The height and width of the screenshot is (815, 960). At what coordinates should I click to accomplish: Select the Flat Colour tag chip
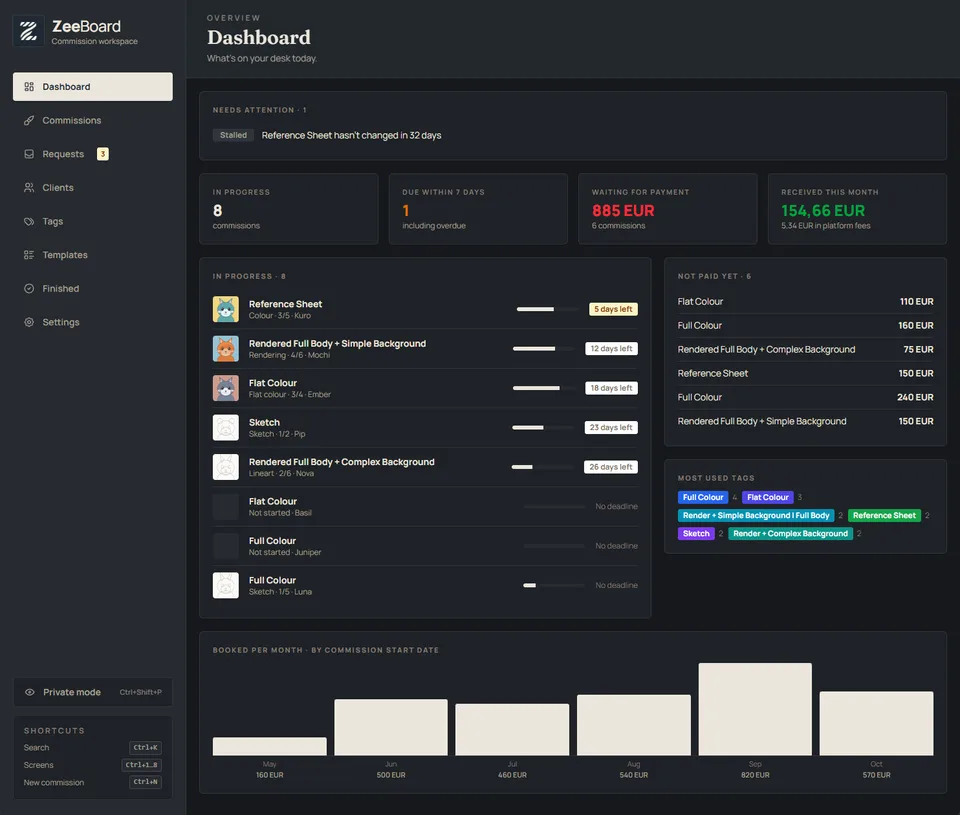tap(768, 498)
